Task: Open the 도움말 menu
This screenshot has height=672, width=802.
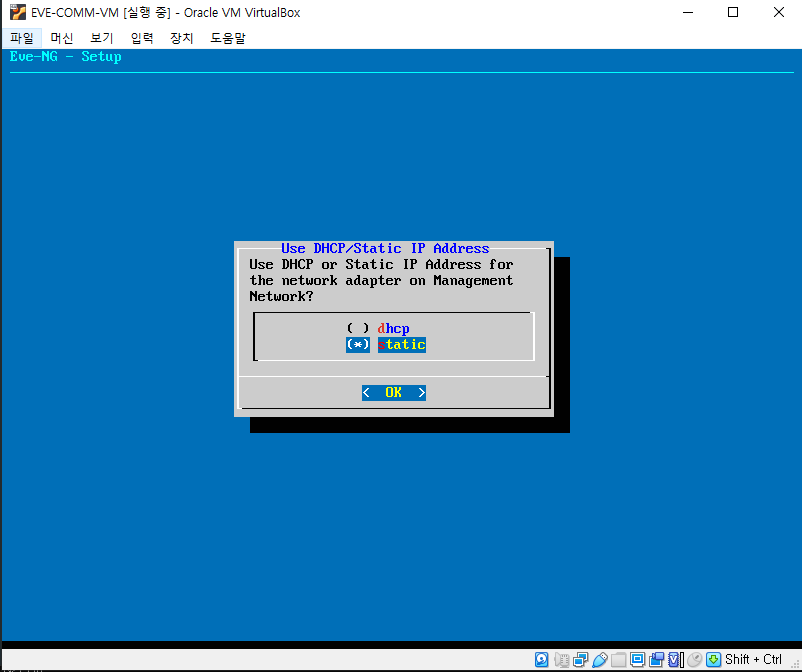Action: (228, 38)
